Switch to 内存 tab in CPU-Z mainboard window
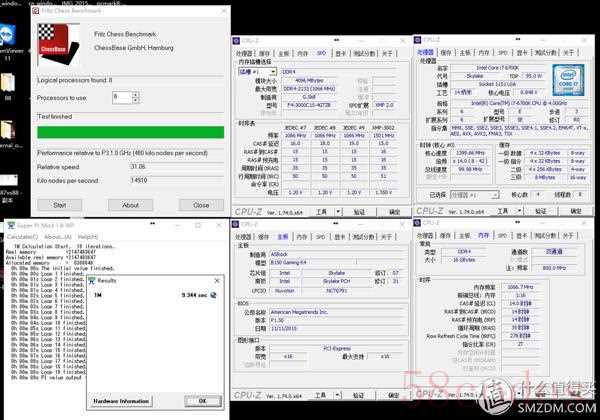600x420 pixels. (302, 237)
